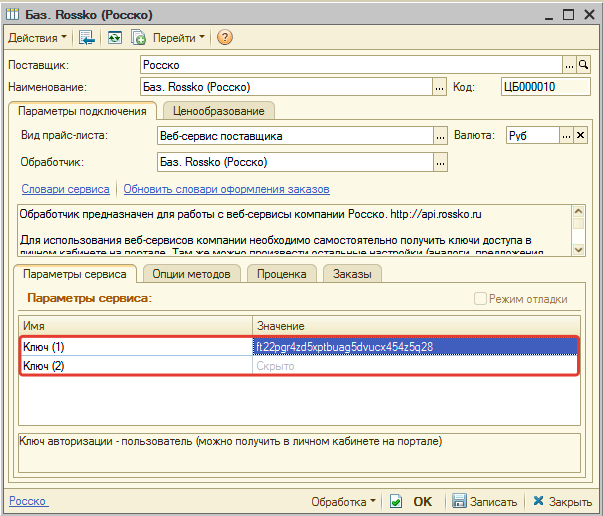The width and height of the screenshot is (603, 516).
Task: Click the Валюта field with Руб
Action: coord(533,136)
